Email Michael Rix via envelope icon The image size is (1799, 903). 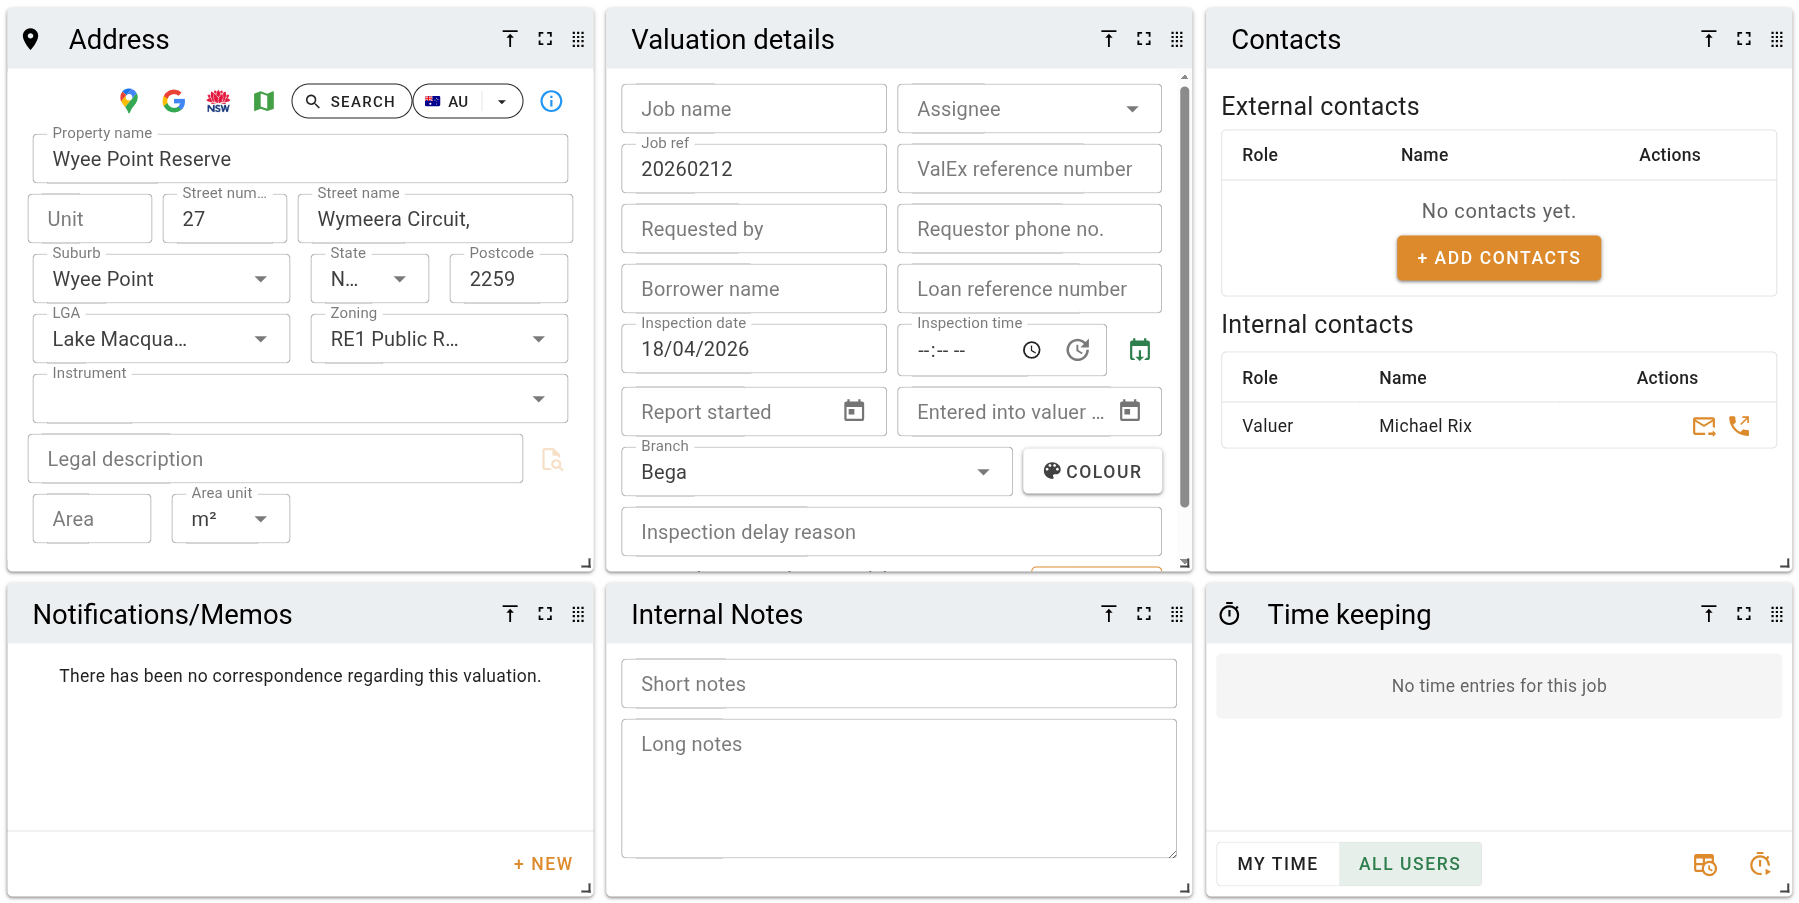(1704, 426)
